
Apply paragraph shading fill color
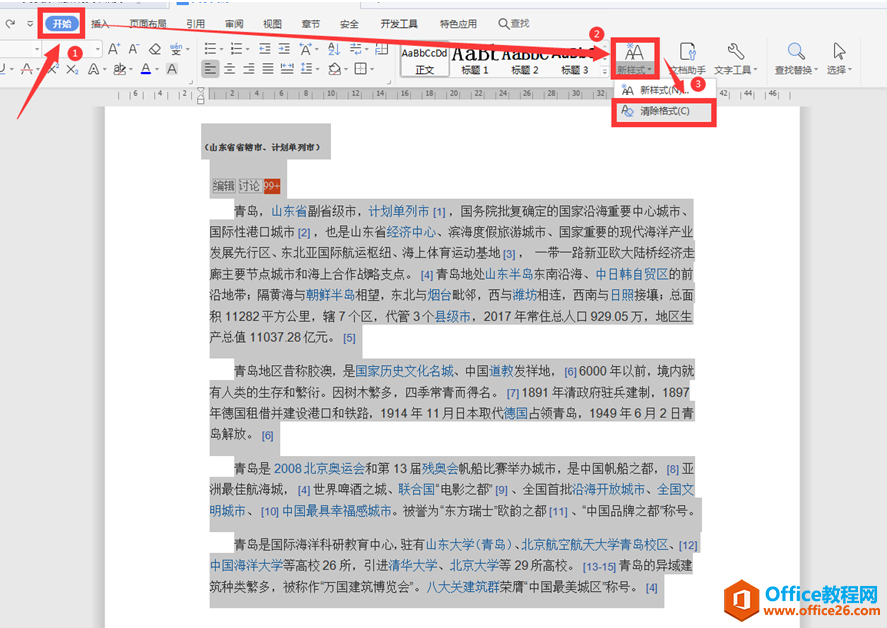click(334, 69)
